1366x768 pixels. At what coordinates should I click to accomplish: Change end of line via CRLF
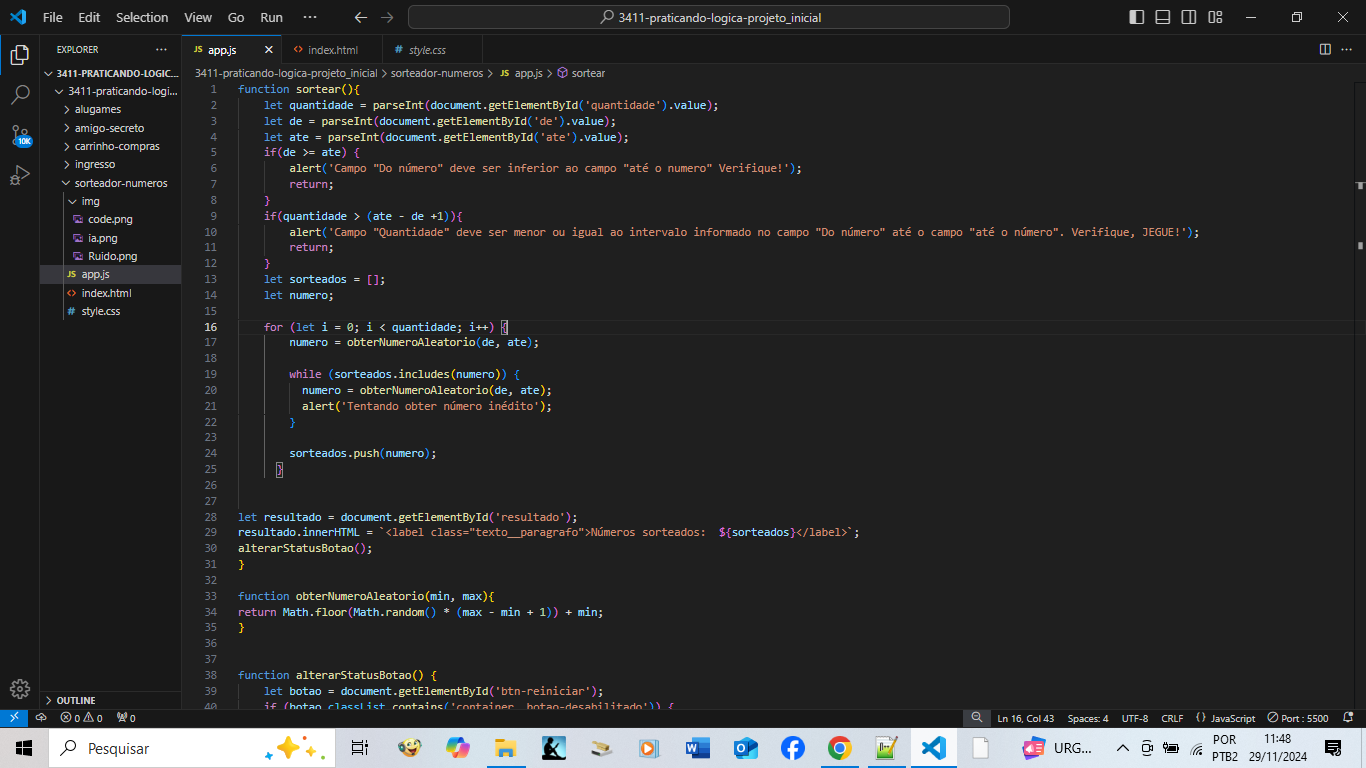(1172, 718)
